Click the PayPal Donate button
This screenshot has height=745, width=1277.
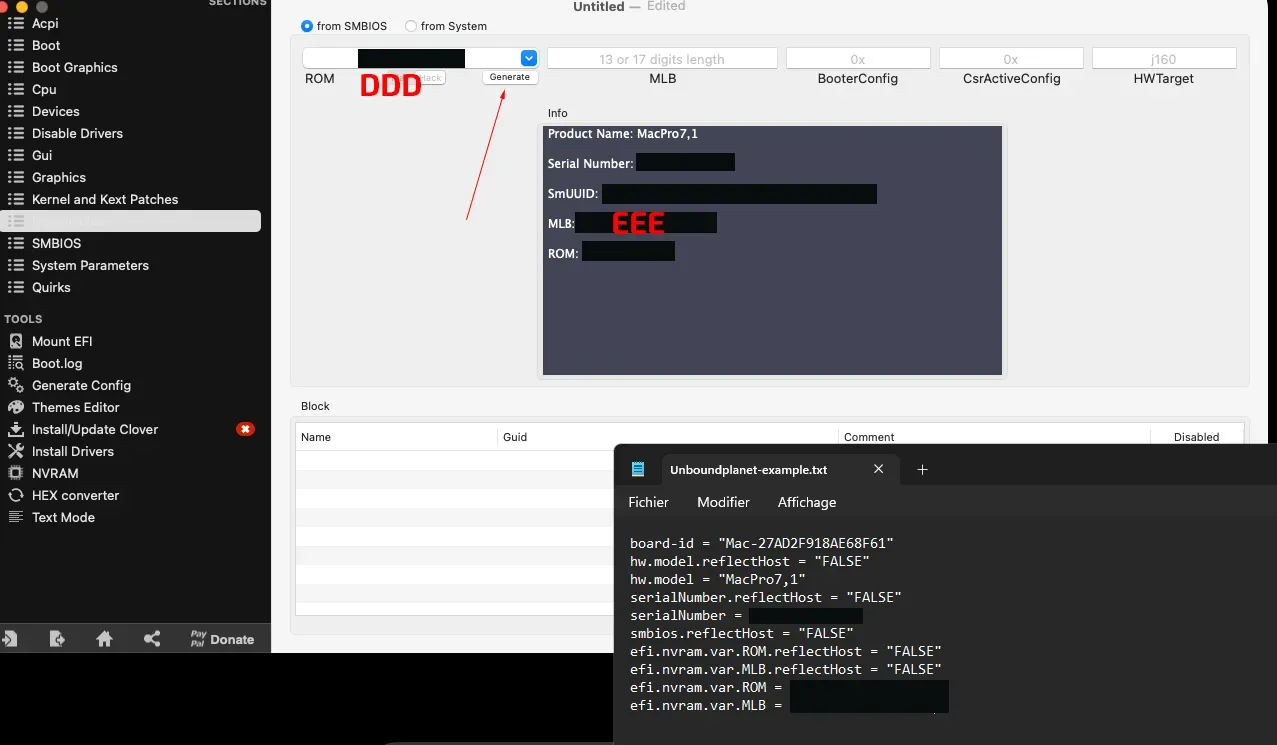(222, 639)
